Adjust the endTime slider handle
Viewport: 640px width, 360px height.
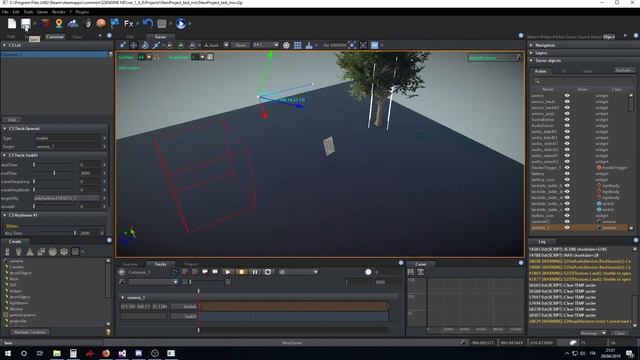coord(54,173)
